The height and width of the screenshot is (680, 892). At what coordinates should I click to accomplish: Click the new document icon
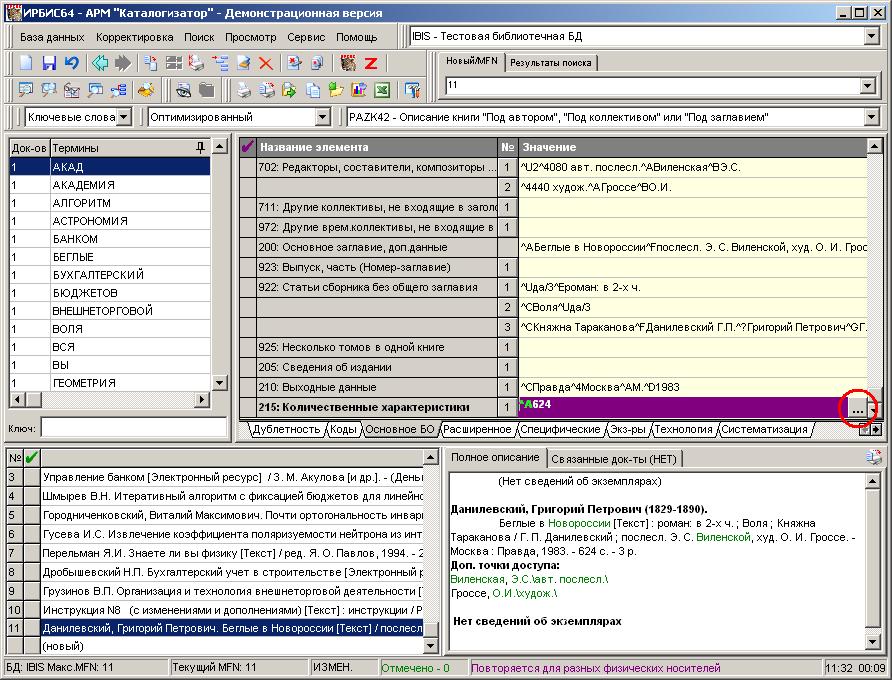27,63
